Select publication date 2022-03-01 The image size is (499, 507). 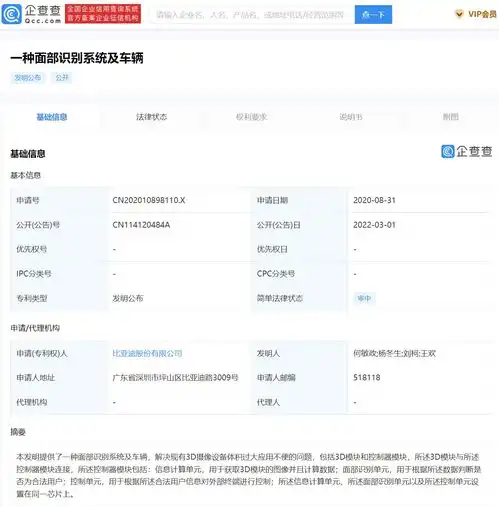374,225
